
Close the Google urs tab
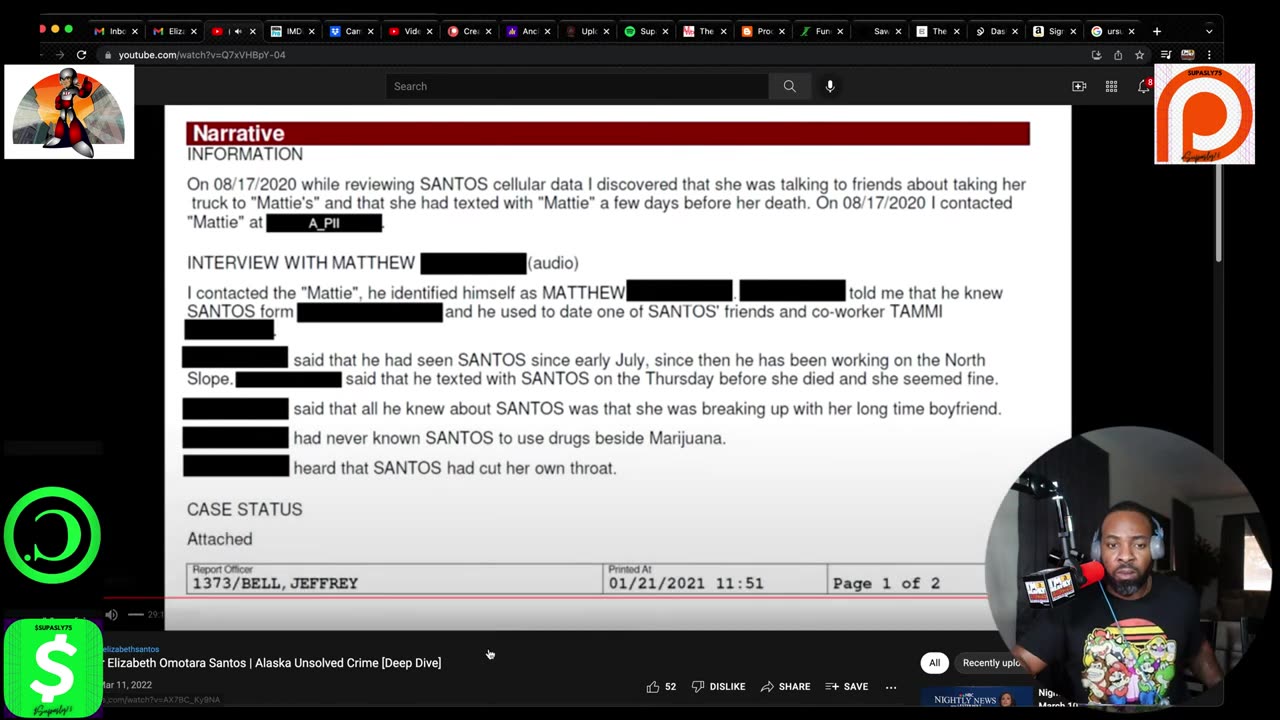coord(1131,31)
